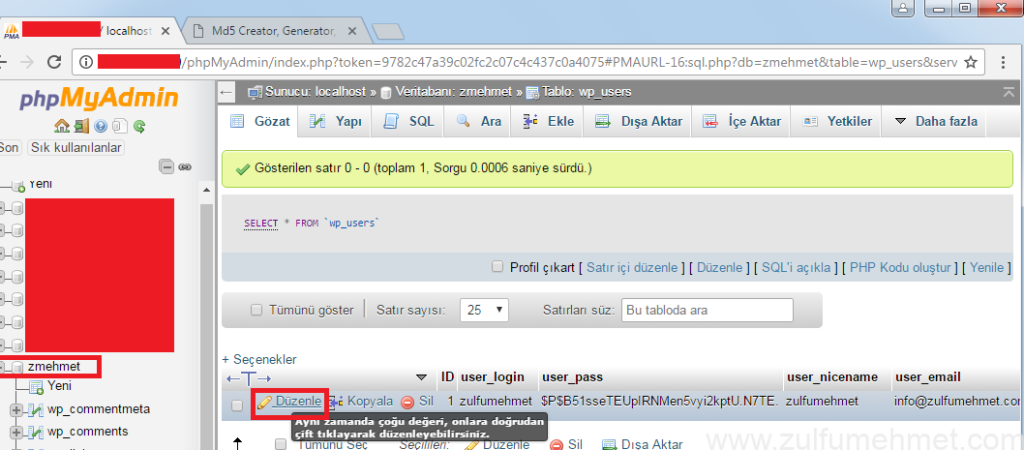This screenshot has width=1024, height=450.
Task: Click the red Sil delete row icon
Action: (x=408, y=401)
